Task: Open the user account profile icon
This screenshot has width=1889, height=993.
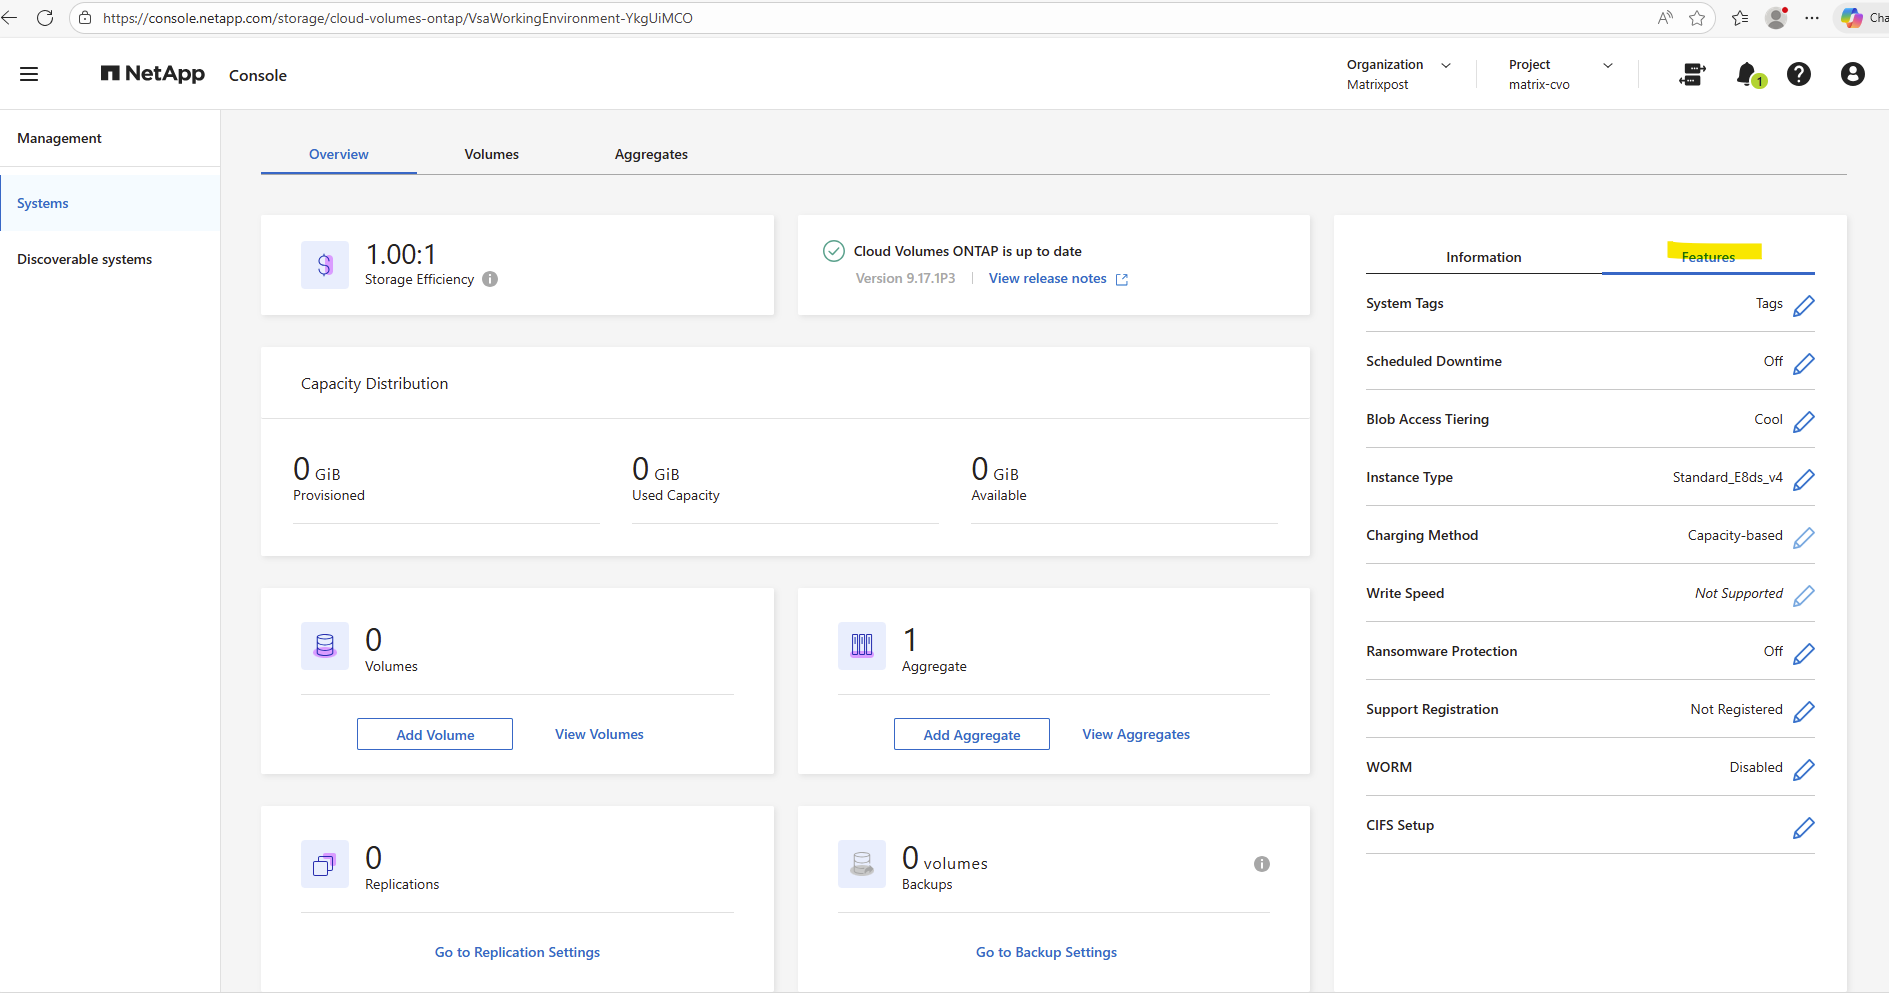Action: click(x=1852, y=74)
